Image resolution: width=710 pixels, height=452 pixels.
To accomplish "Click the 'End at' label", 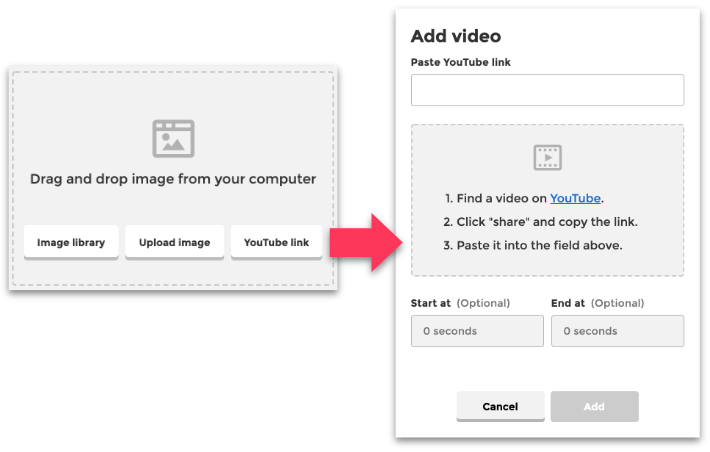I will [x=568, y=303].
